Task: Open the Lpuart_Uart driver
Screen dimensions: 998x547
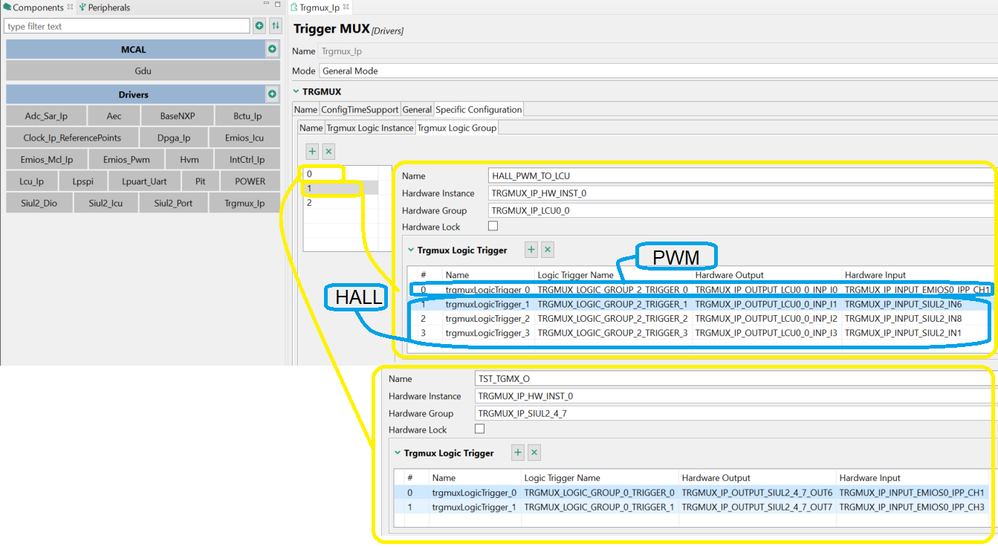Action: pos(144,181)
